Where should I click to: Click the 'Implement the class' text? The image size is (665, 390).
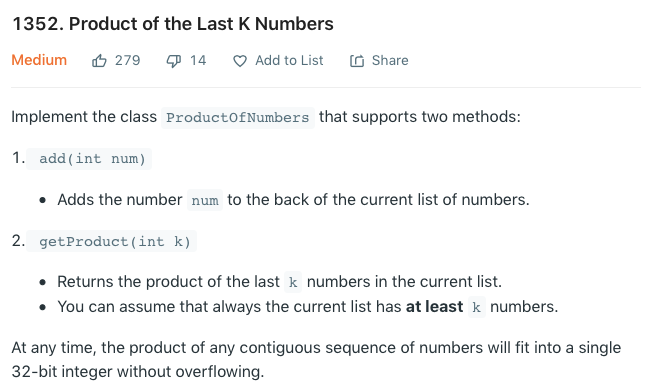tap(84, 117)
